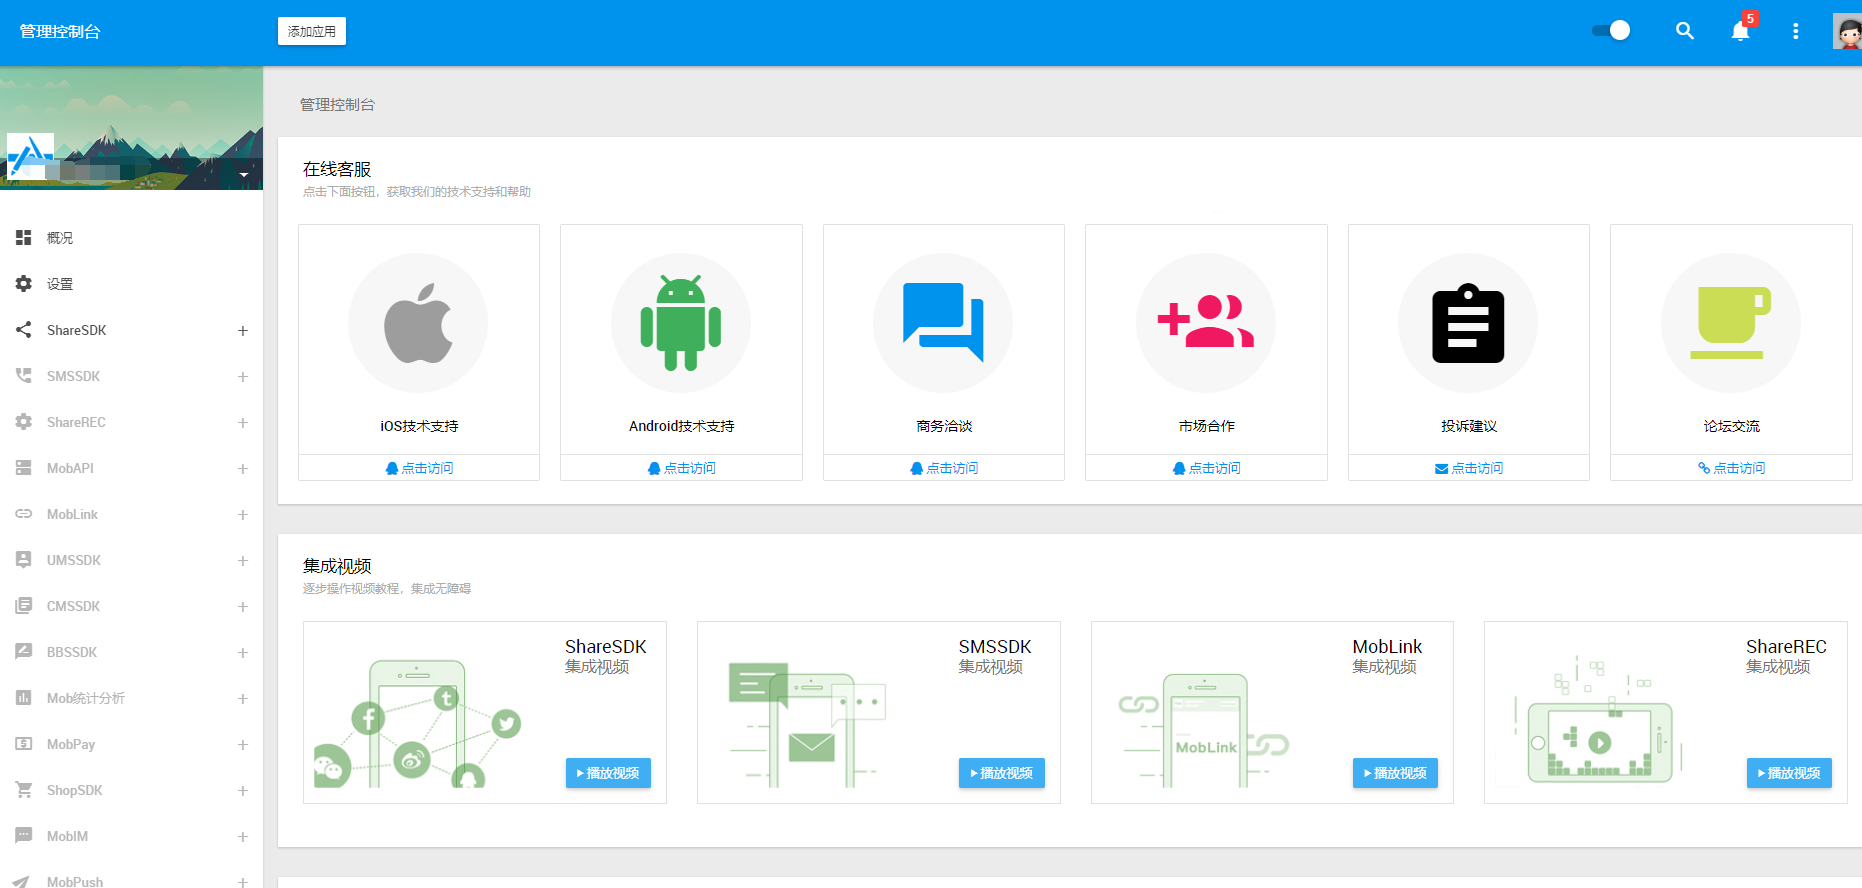The image size is (1862, 888).
Task: Click the coffee cup icon for 论坛交流
Action: 1731,323
